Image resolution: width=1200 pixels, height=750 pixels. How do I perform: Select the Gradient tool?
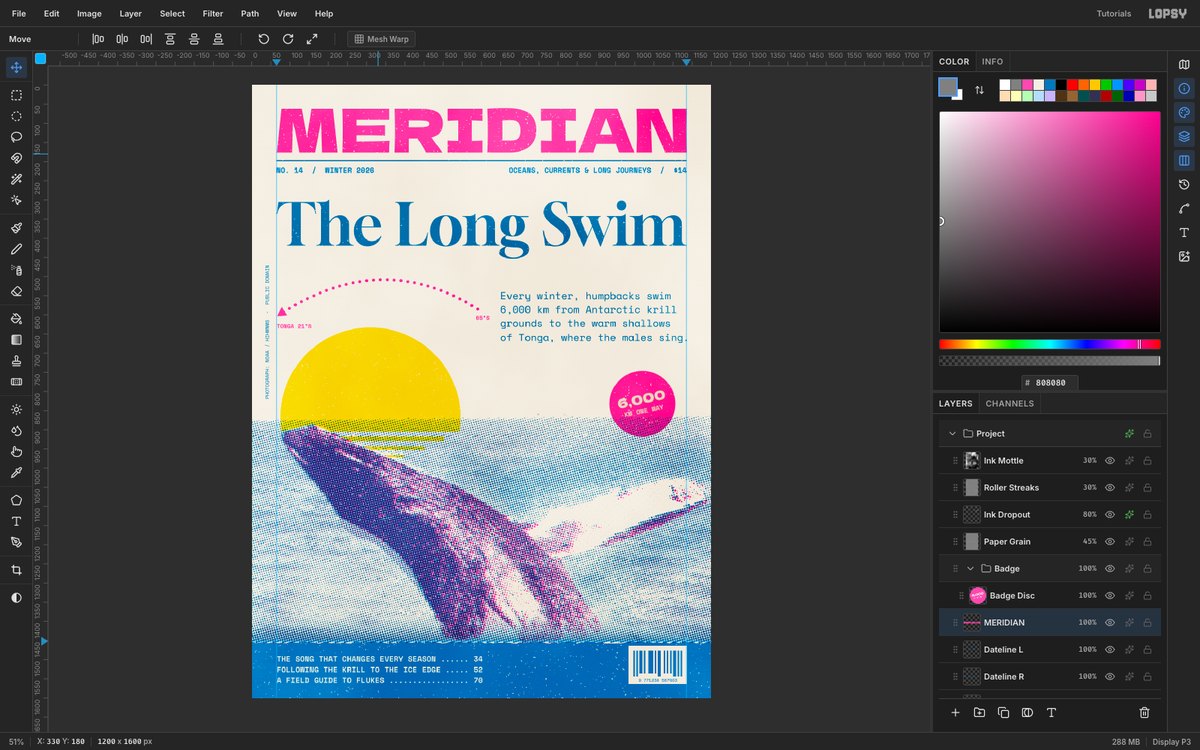pos(16,340)
